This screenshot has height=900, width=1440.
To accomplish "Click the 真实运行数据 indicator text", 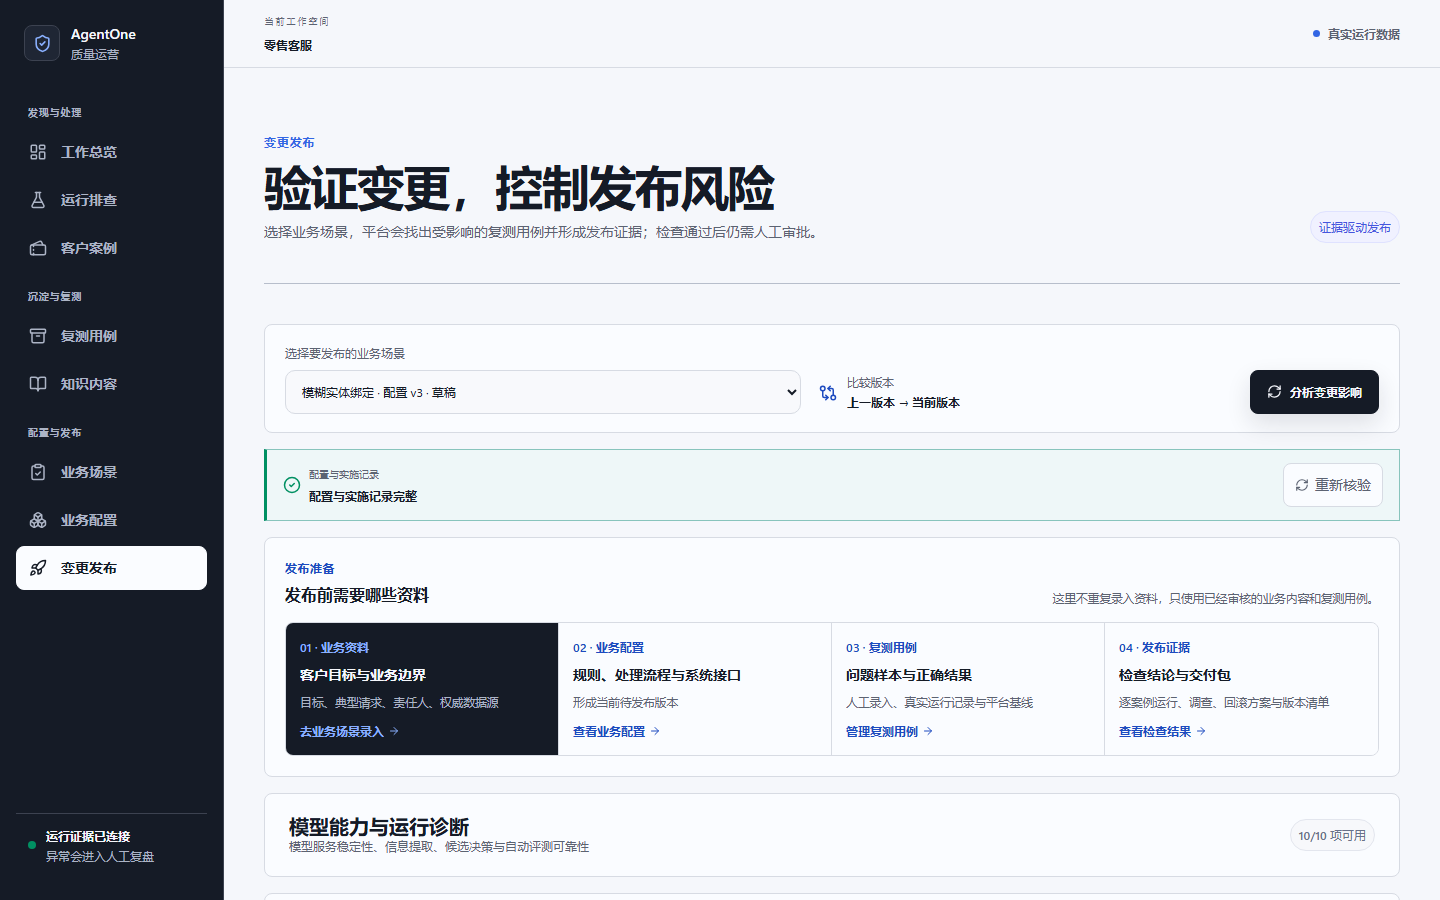I will point(1363,34).
